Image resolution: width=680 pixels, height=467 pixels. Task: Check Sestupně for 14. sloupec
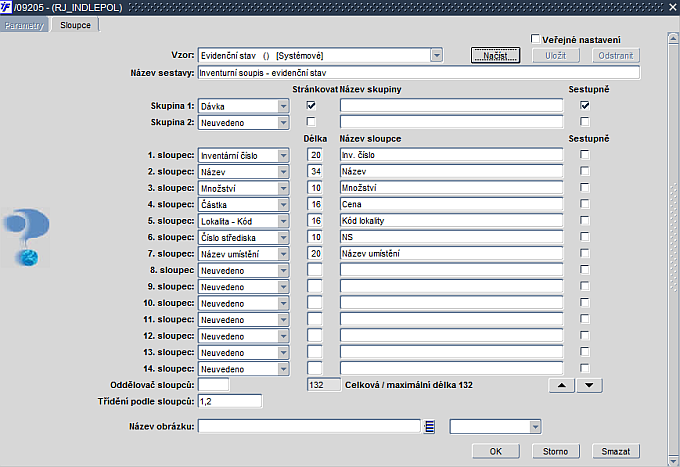(x=585, y=369)
